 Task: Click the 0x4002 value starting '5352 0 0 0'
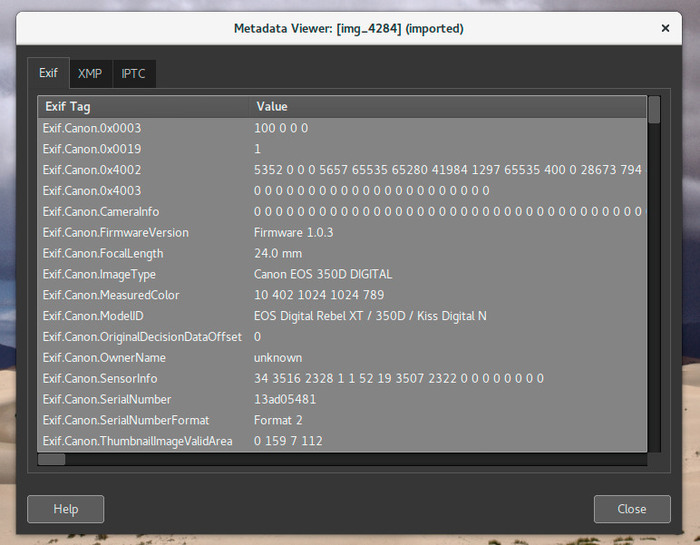[448, 170]
